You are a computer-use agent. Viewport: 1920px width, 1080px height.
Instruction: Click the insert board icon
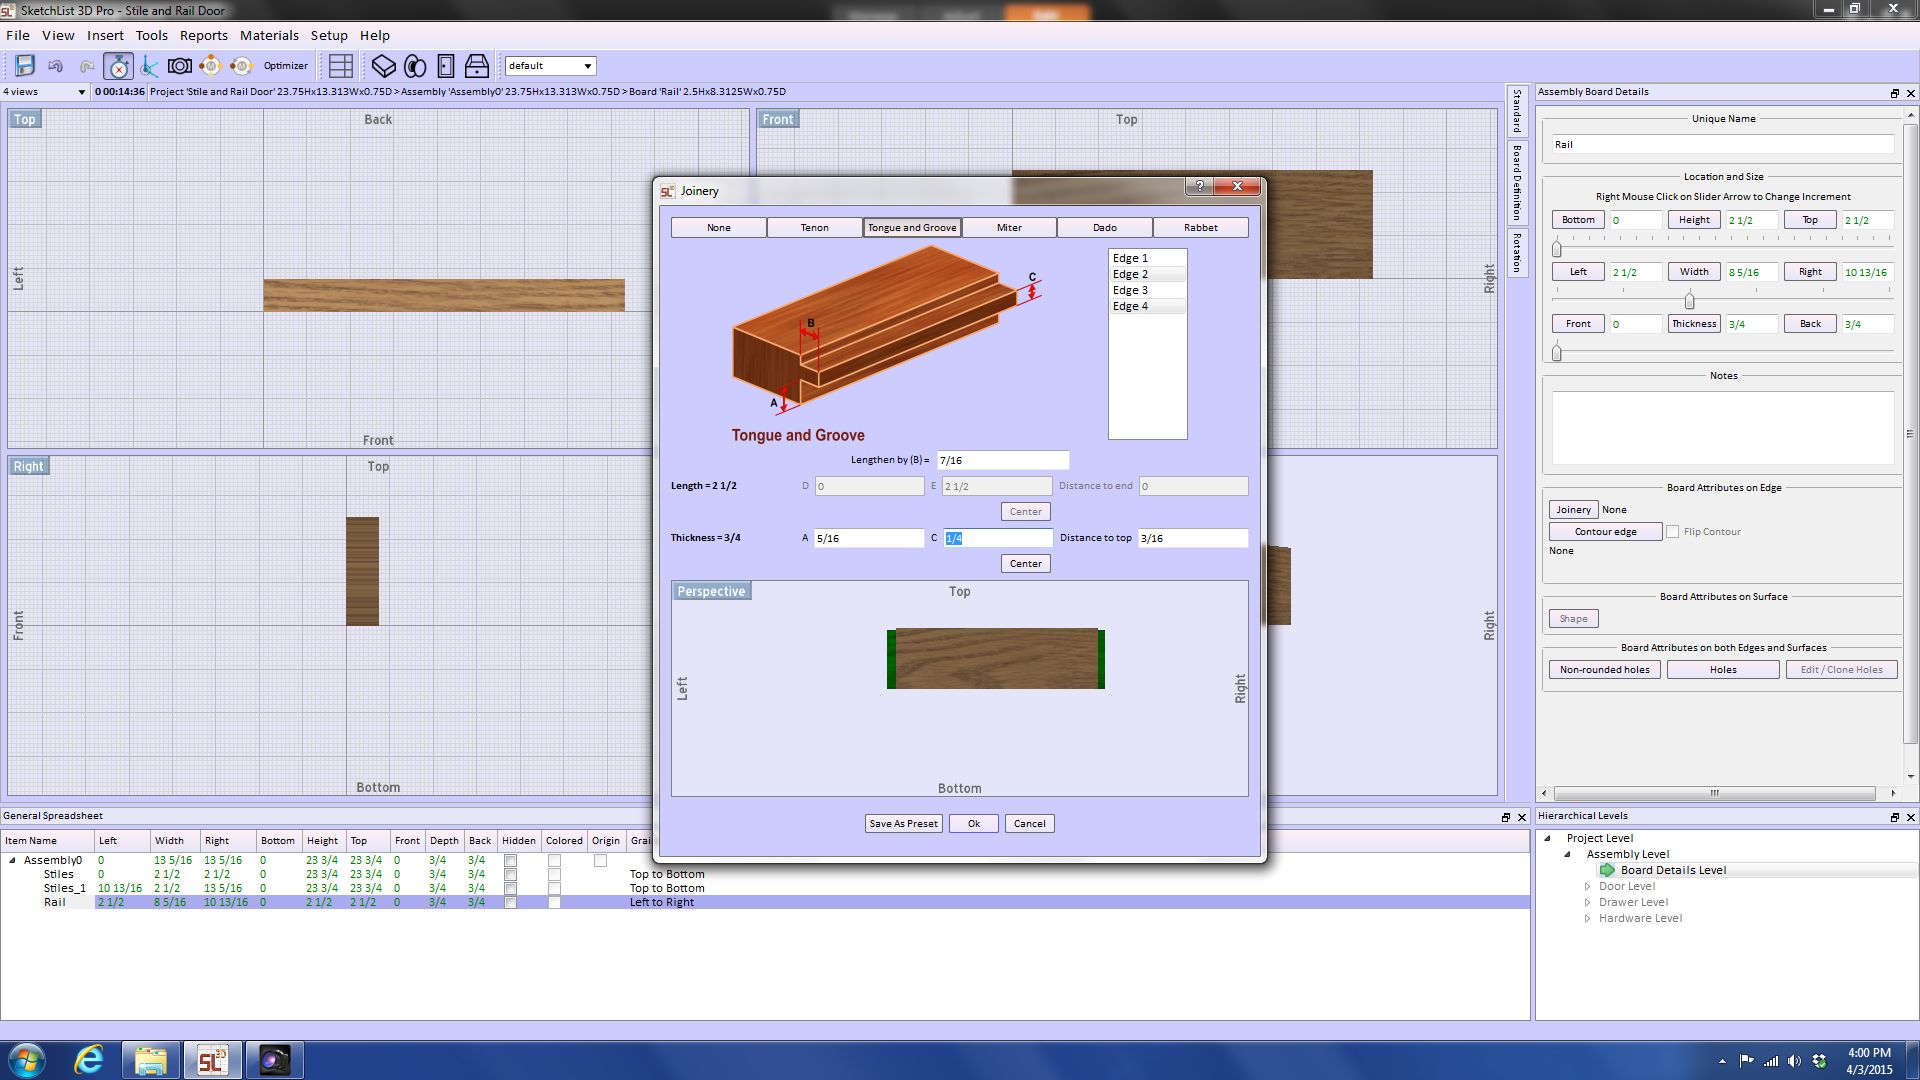(384, 66)
